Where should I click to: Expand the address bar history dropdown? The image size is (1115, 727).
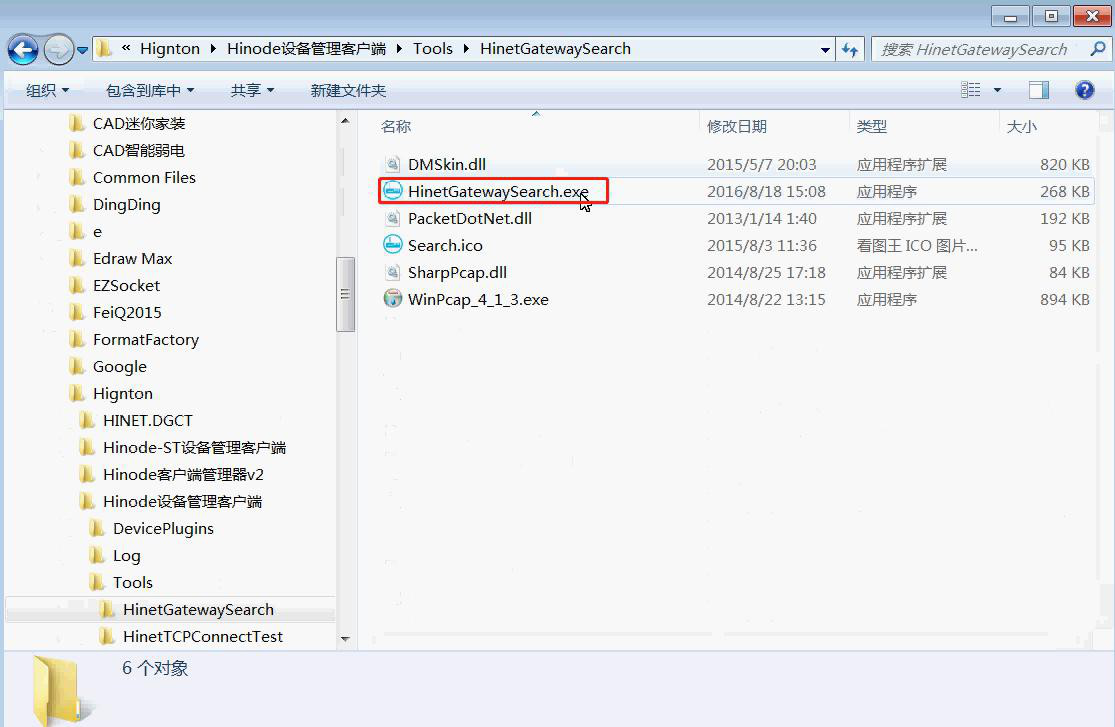[825, 49]
